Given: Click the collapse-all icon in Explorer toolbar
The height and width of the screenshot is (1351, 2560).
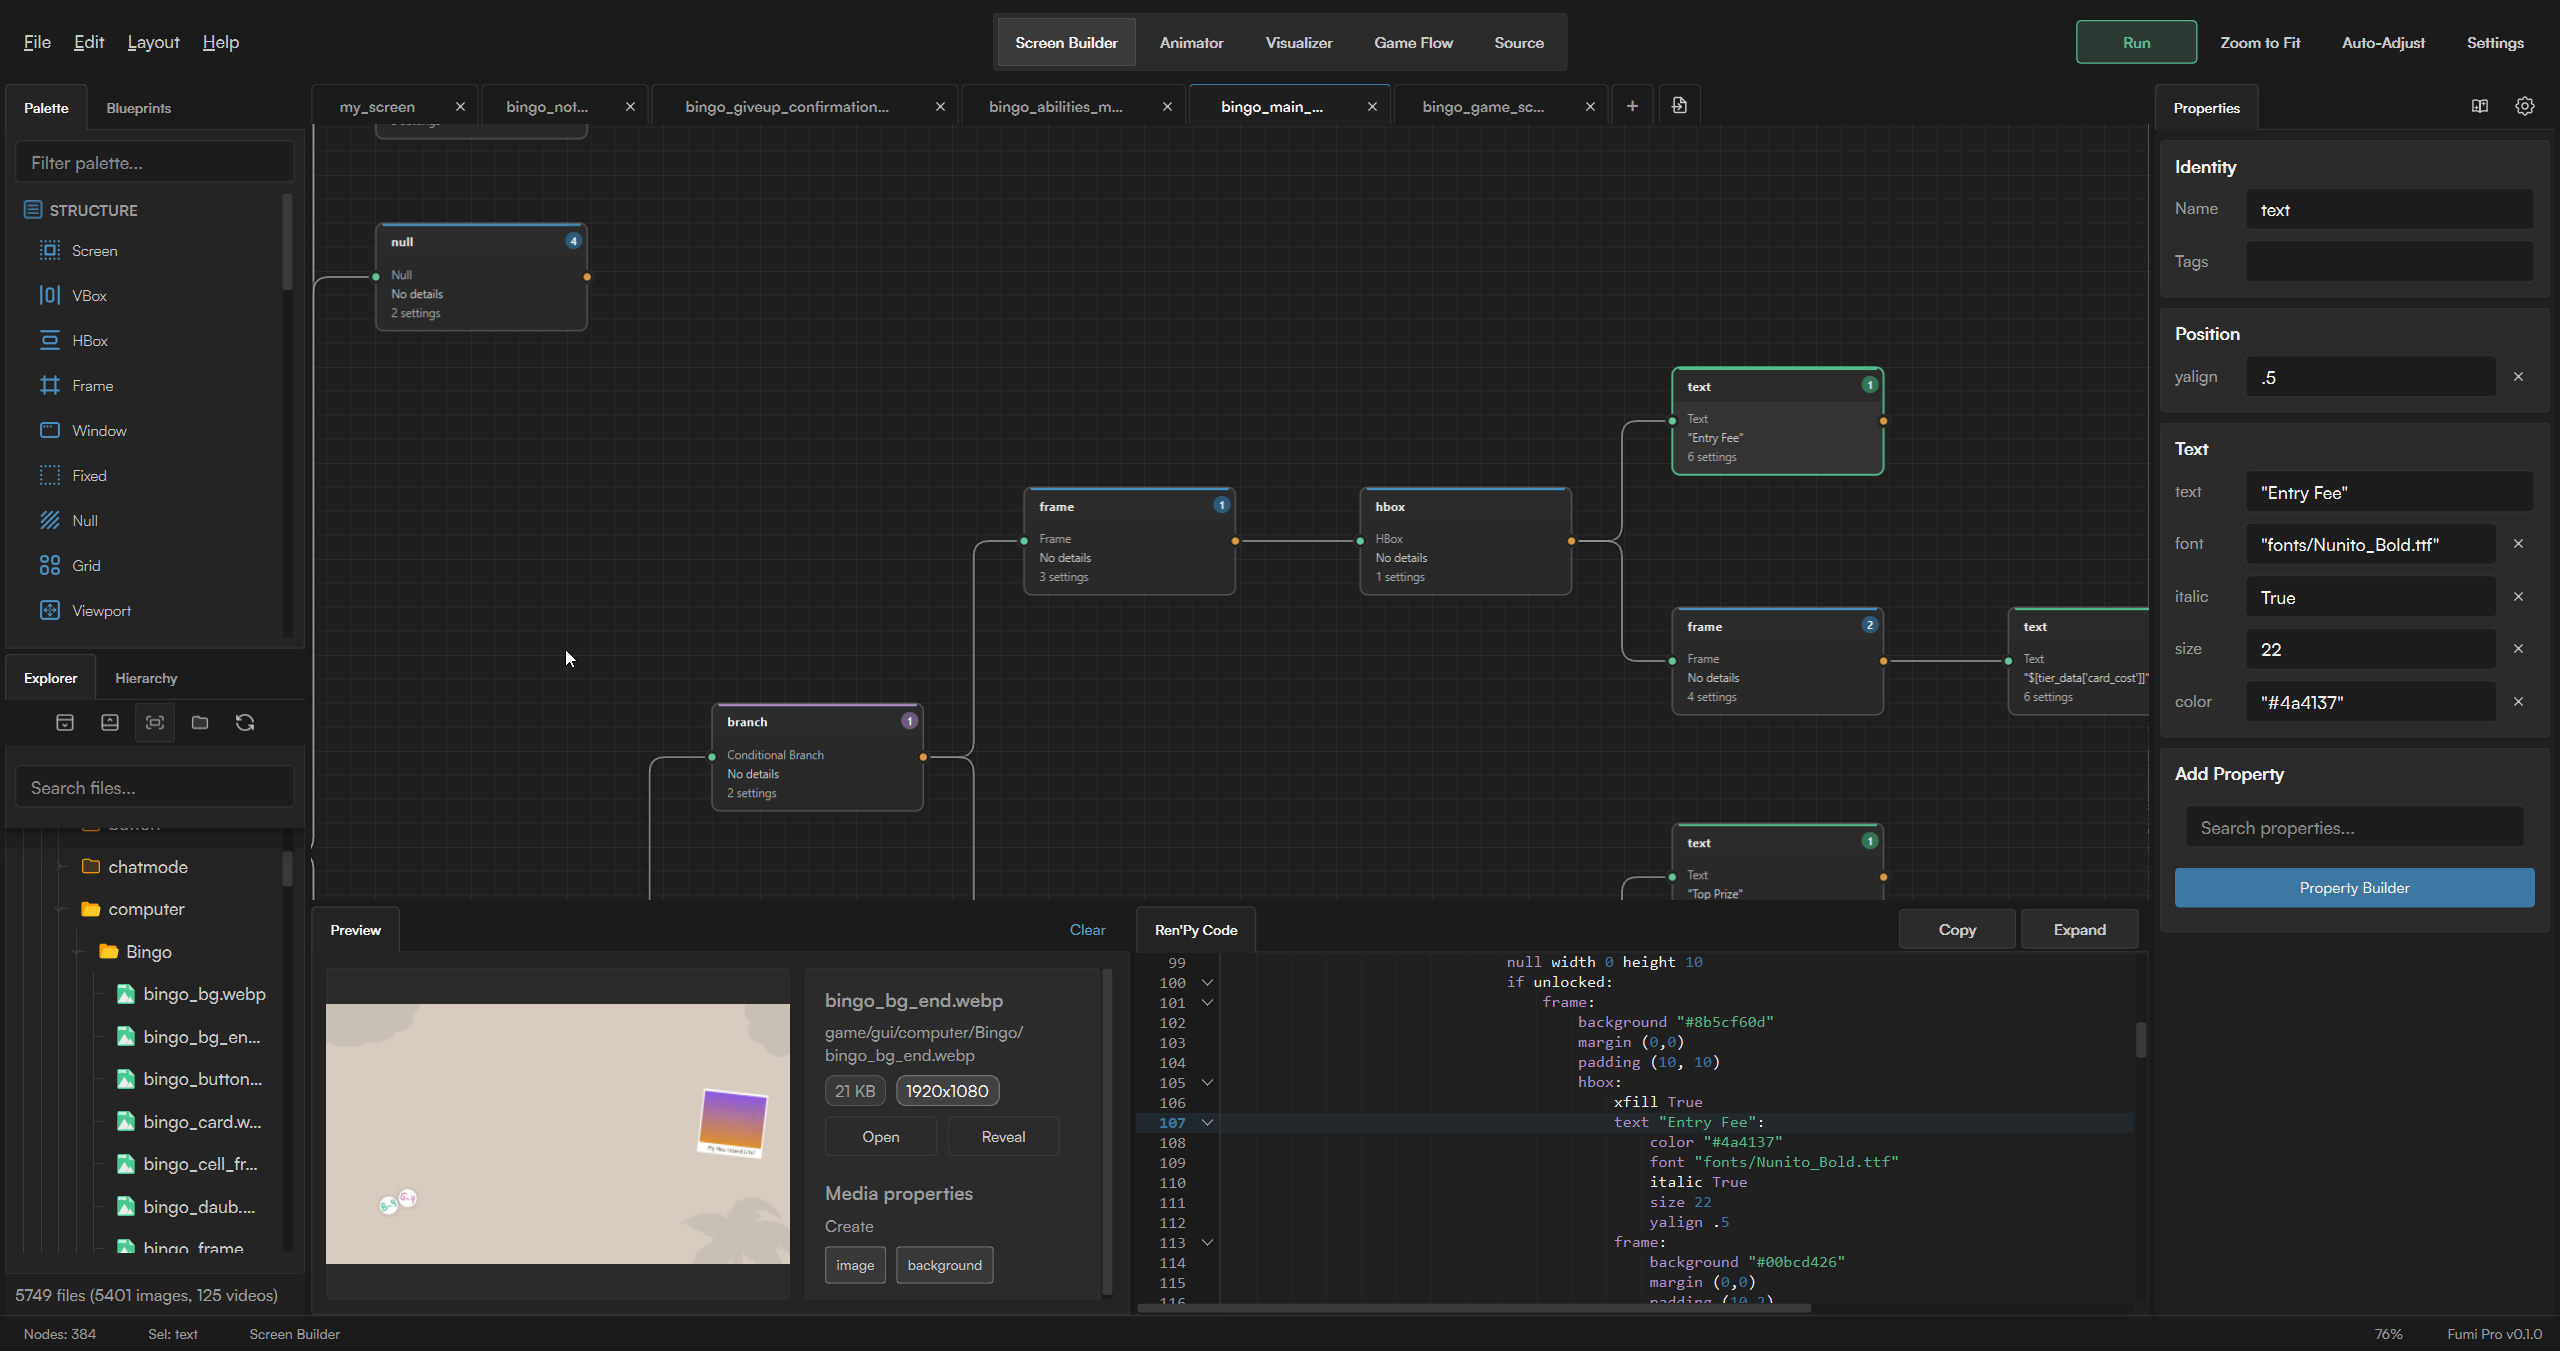Looking at the screenshot, I should click(x=110, y=722).
